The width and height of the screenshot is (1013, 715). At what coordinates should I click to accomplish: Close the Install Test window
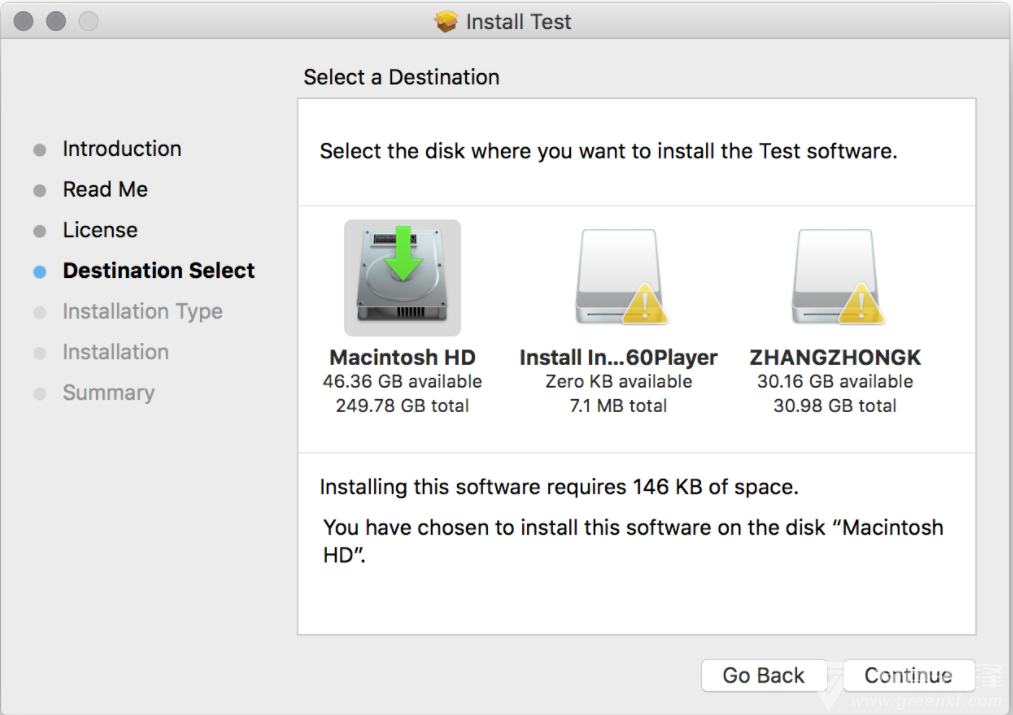click(23, 21)
